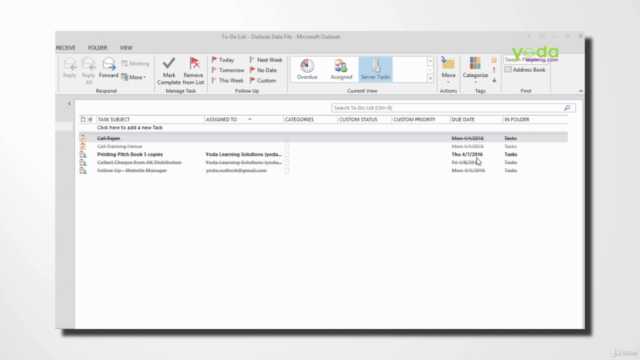Click assigned-task icon of Printing Pitch Book
Viewport: 640px width, 360px height.
[83, 154]
